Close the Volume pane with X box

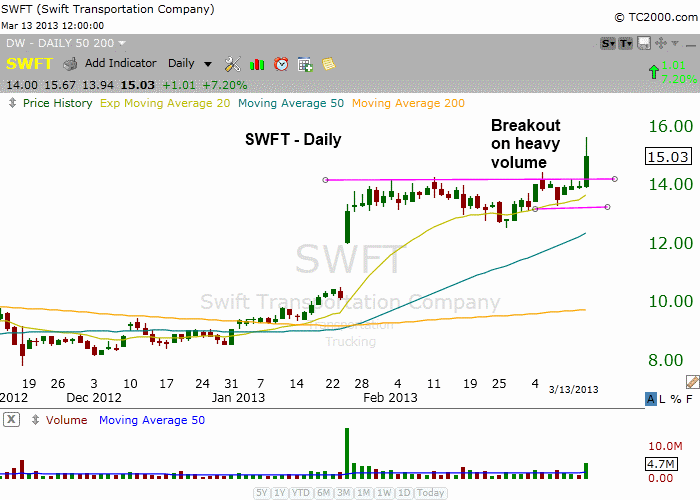11,420
